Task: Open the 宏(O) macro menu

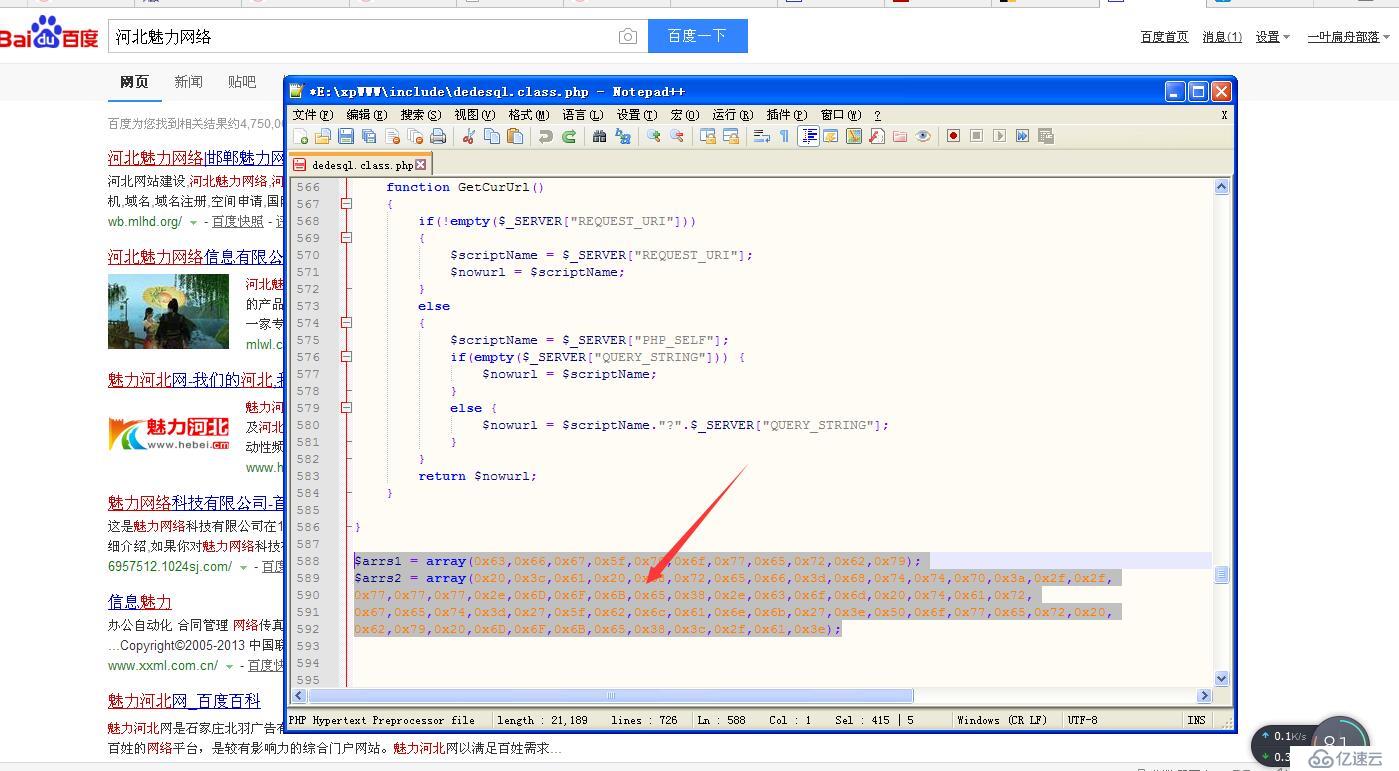Action: [x=685, y=115]
